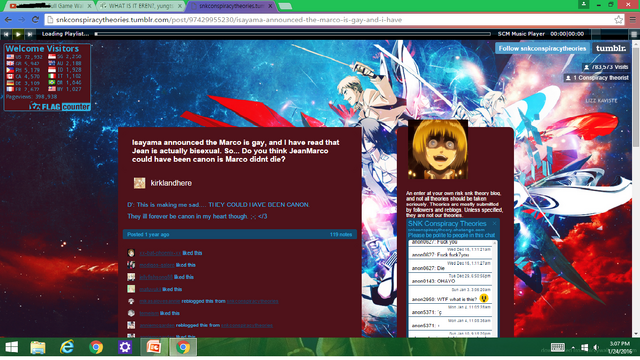Select the snkconspiracytheories tab
Image resolution: width=640 pixels, height=360 pixels.
(230, 6)
